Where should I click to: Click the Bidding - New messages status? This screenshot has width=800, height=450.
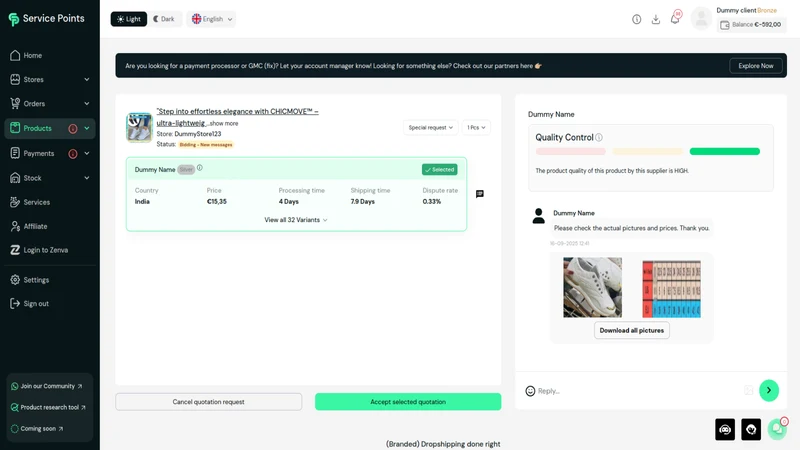(206, 145)
